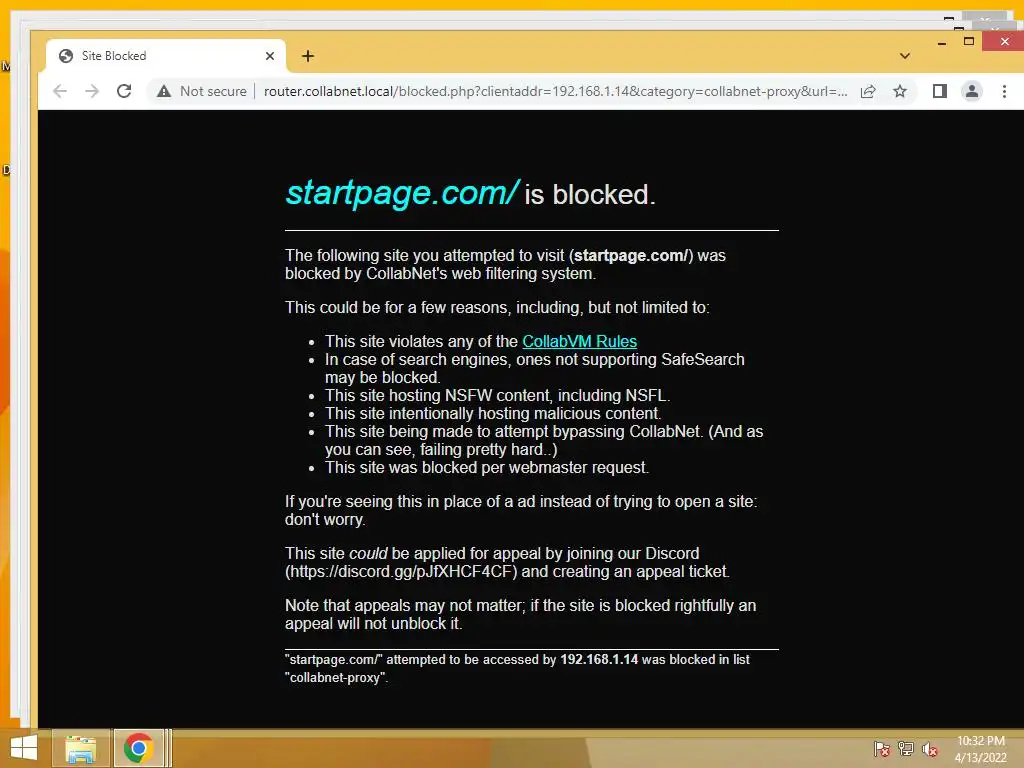This screenshot has width=1024, height=768.
Task: Bookmark this page with the star icon
Action: pos(900,91)
